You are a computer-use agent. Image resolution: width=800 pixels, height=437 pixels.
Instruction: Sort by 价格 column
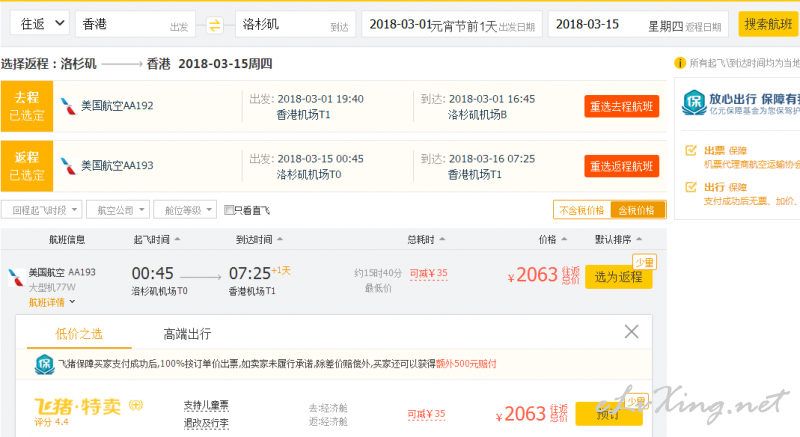pos(553,239)
